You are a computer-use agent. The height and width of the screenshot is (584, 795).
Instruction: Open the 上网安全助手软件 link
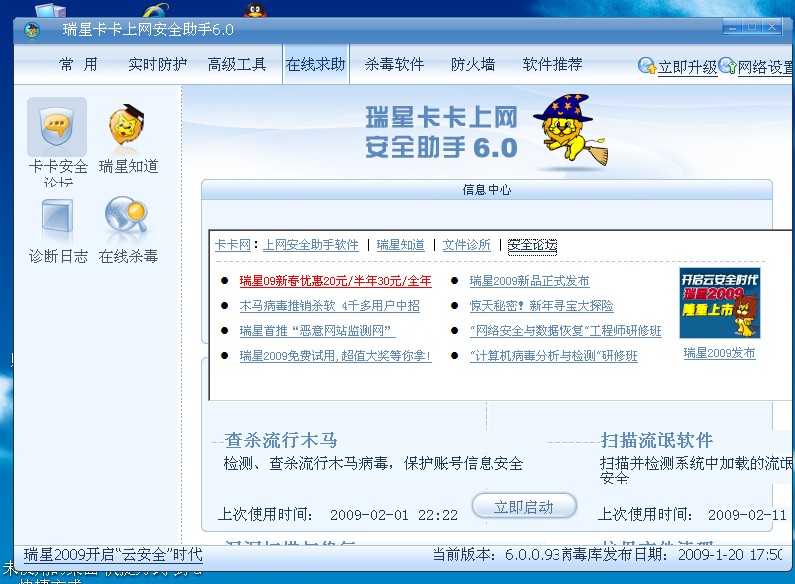[310, 245]
